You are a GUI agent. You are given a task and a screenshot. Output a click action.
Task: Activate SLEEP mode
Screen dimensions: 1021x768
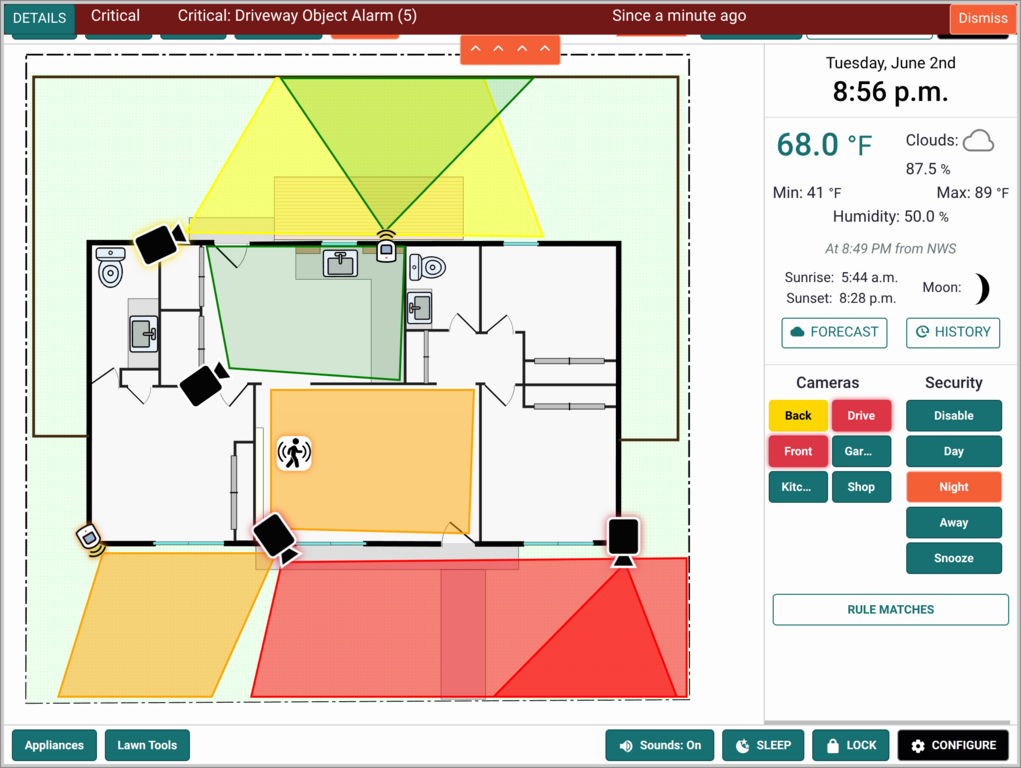pos(763,745)
